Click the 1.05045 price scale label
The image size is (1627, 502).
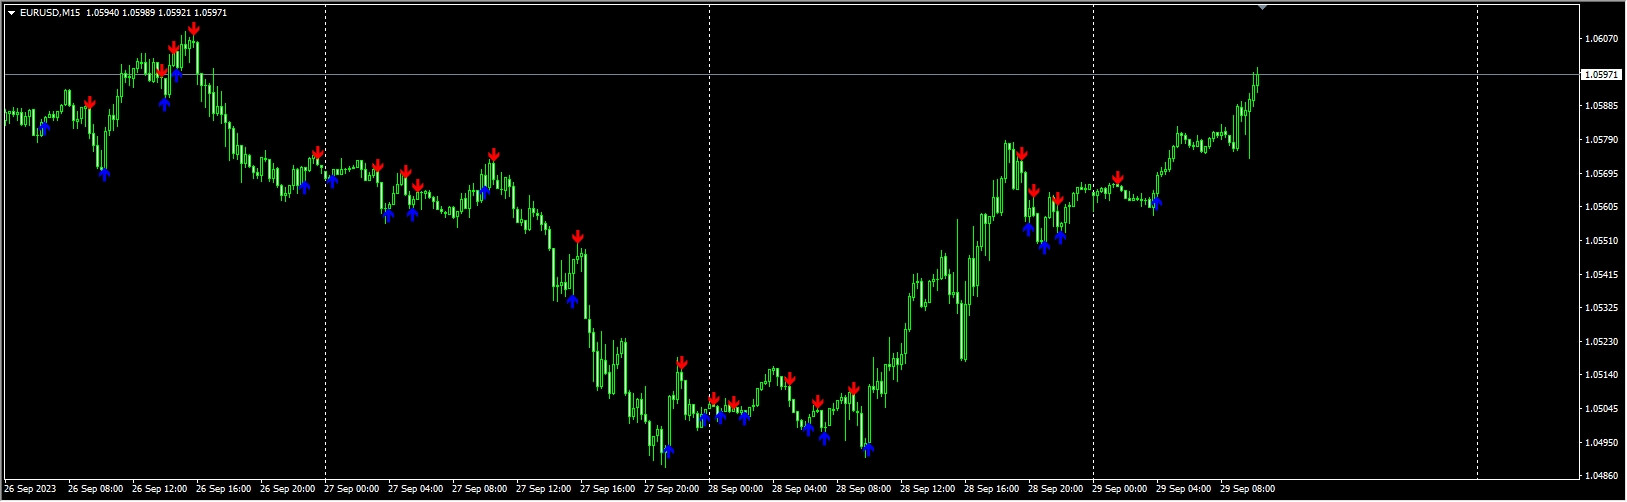coord(1601,409)
